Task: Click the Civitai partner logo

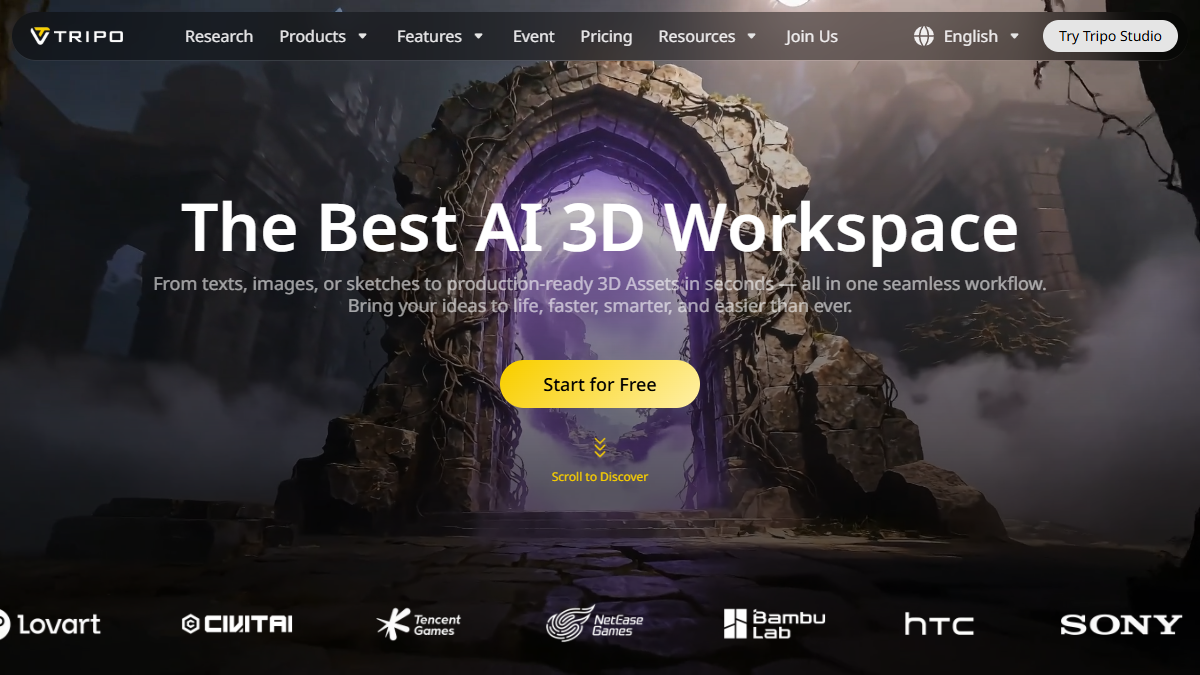Action: click(237, 624)
